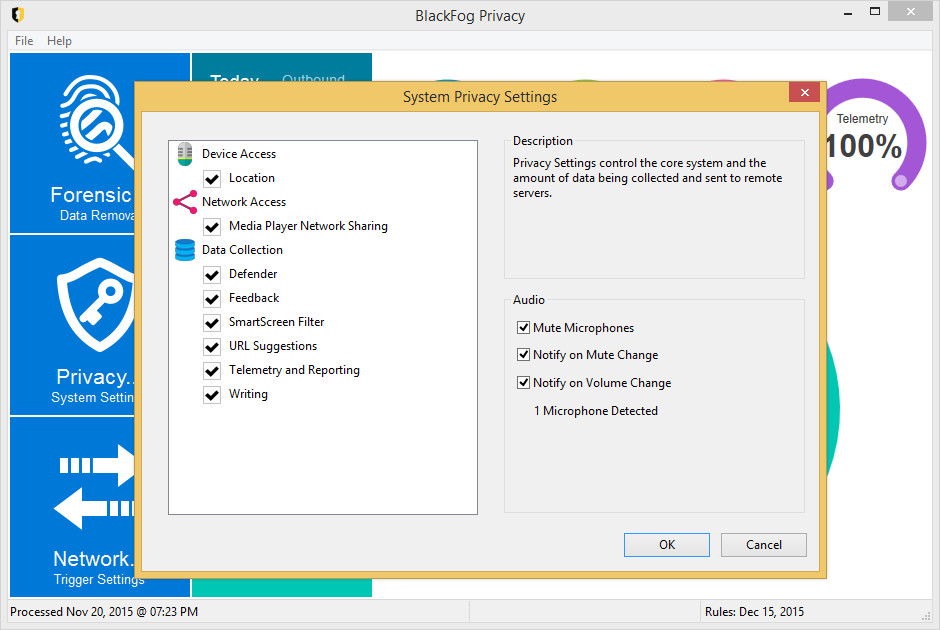Disable Notify on Volume Change
940x630 pixels.
click(x=523, y=382)
